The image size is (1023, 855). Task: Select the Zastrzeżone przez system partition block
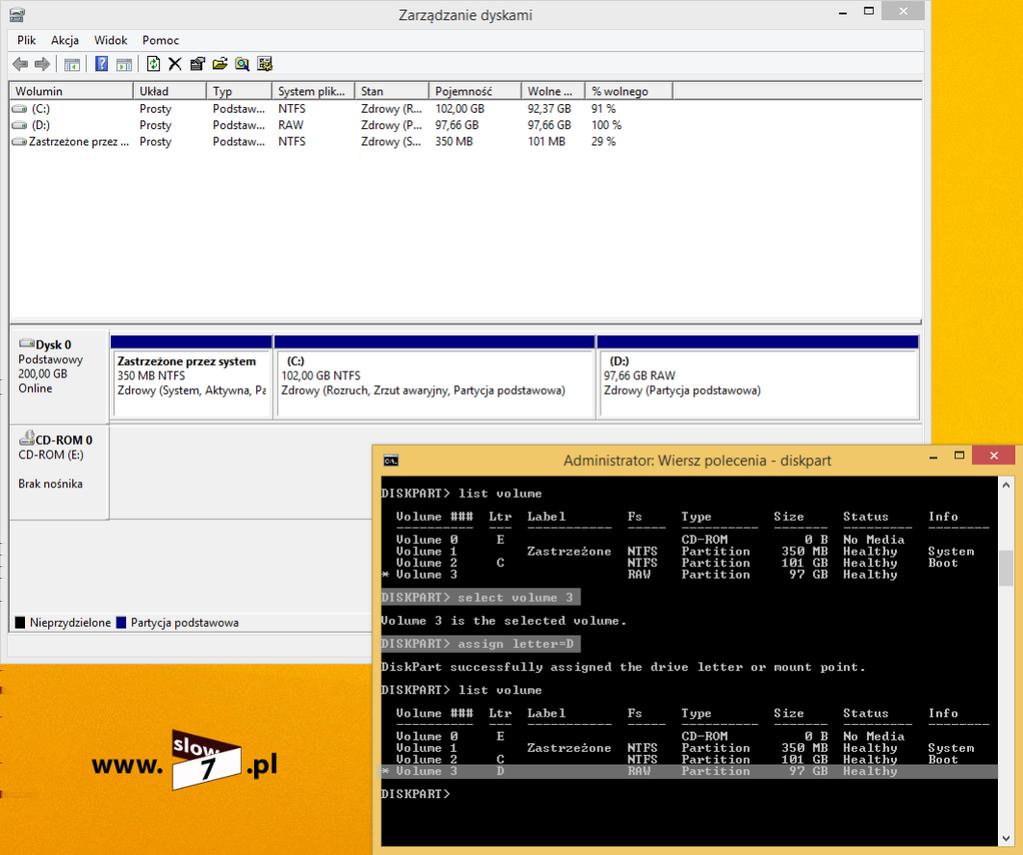(x=192, y=377)
